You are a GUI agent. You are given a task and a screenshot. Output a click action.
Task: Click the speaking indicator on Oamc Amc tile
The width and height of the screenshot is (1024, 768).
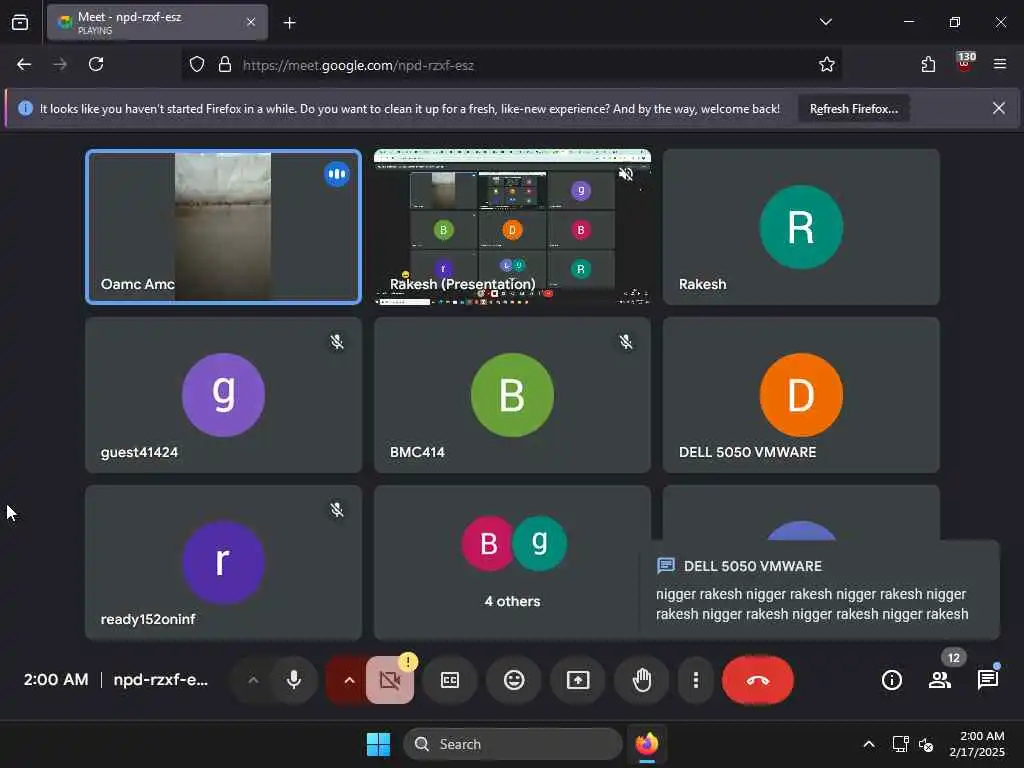pyautogui.click(x=337, y=174)
